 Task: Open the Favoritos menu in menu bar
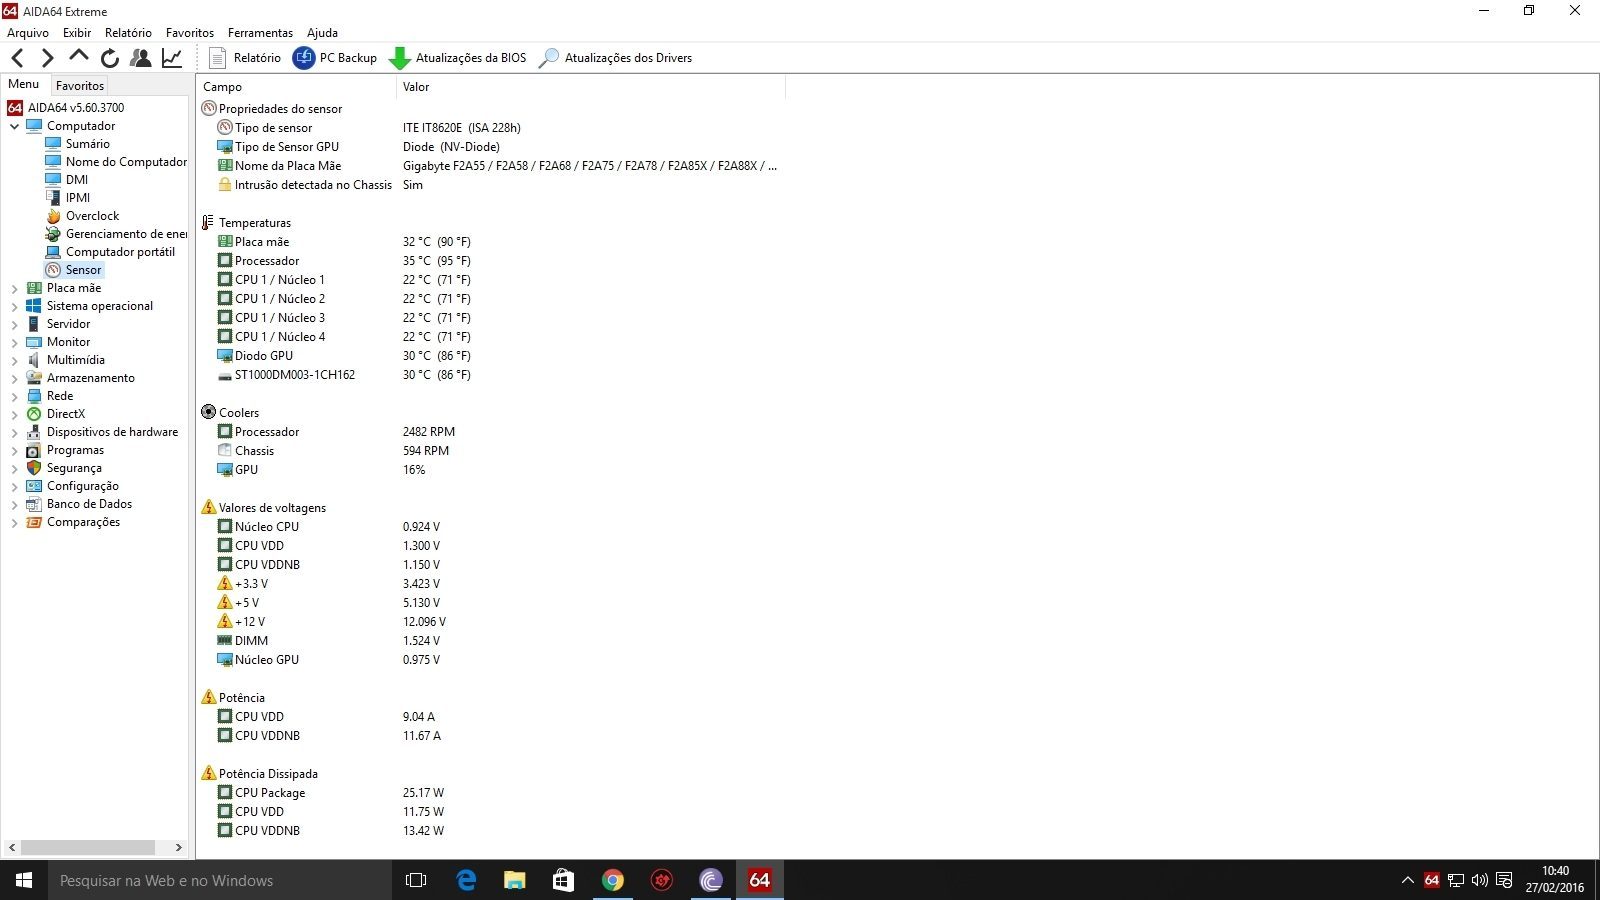(x=190, y=33)
